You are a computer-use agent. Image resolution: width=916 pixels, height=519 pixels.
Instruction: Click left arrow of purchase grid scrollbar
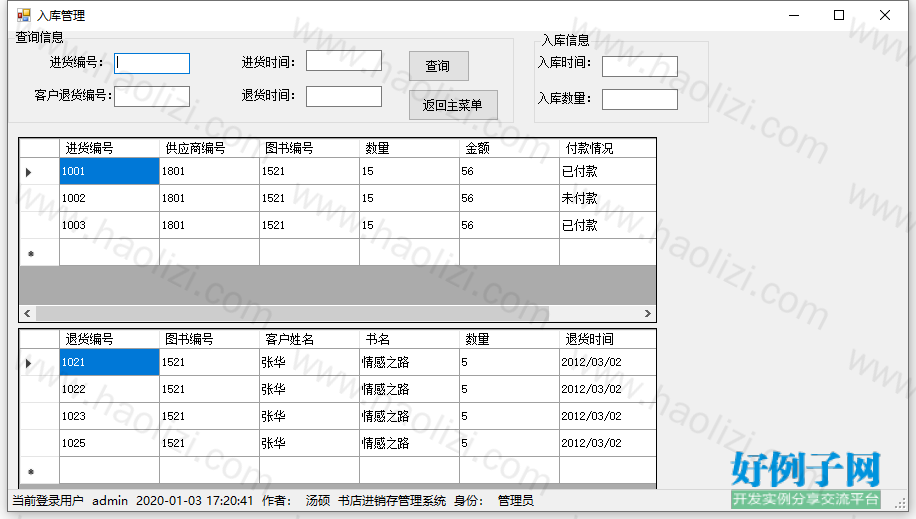click(27, 313)
